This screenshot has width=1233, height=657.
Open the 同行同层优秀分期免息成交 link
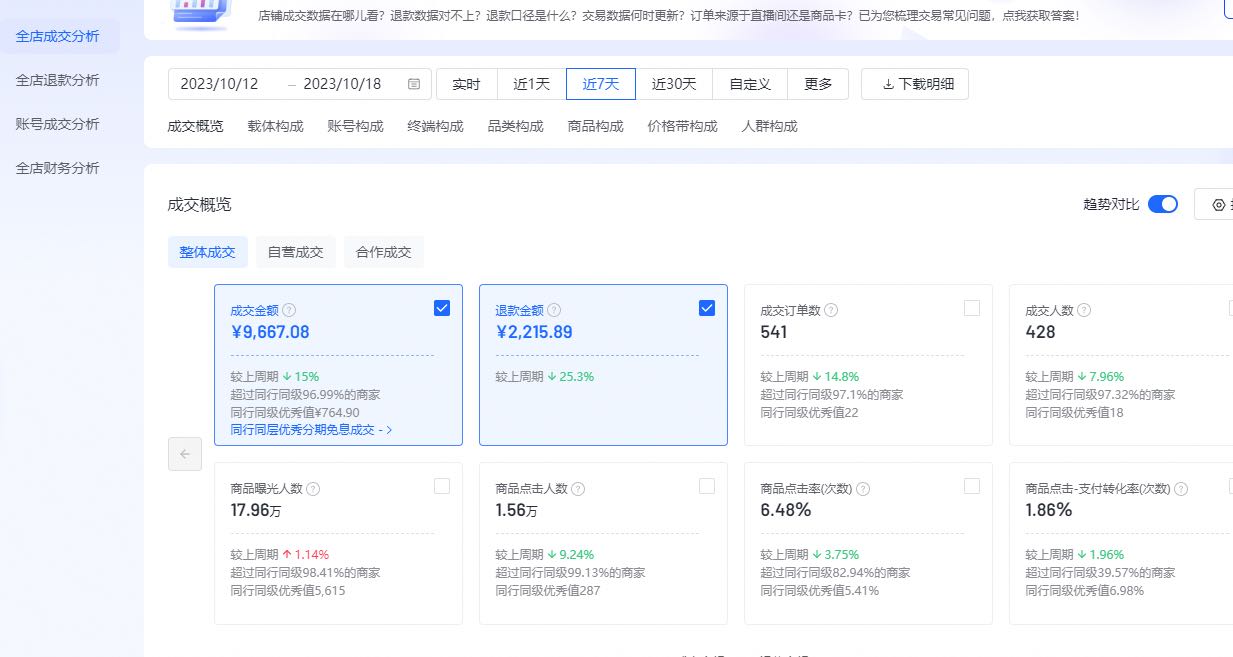click(x=312, y=430)
